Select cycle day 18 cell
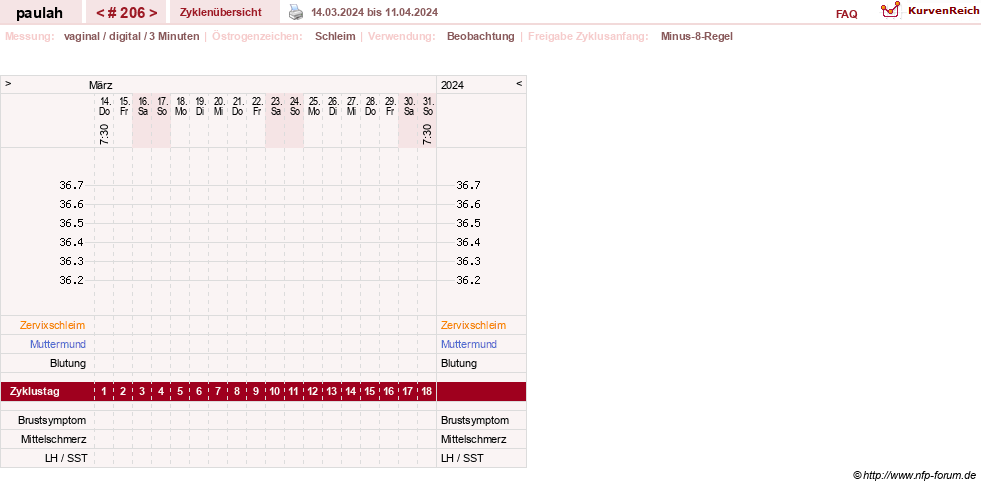Viewport: 981px width, 487px height. [x=427, y=392]
